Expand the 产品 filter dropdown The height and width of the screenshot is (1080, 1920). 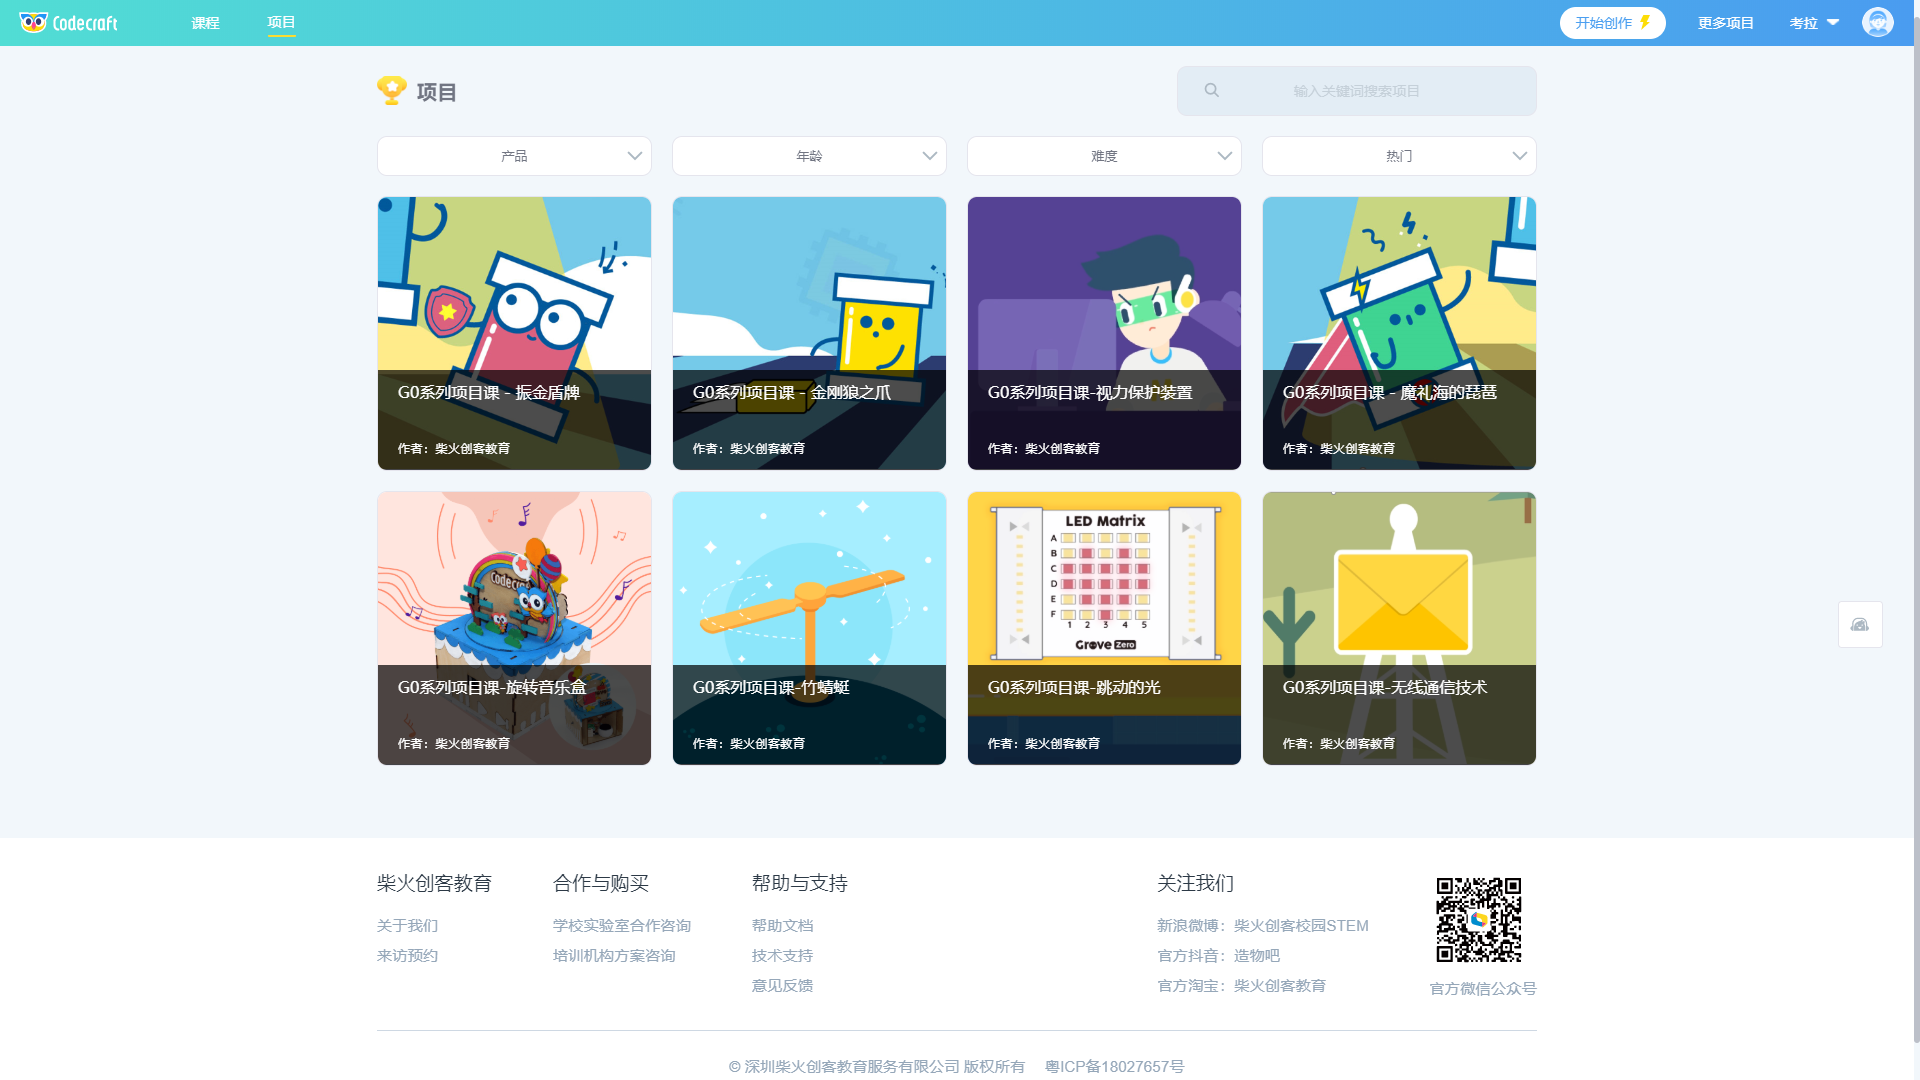(x=514, y=156)
